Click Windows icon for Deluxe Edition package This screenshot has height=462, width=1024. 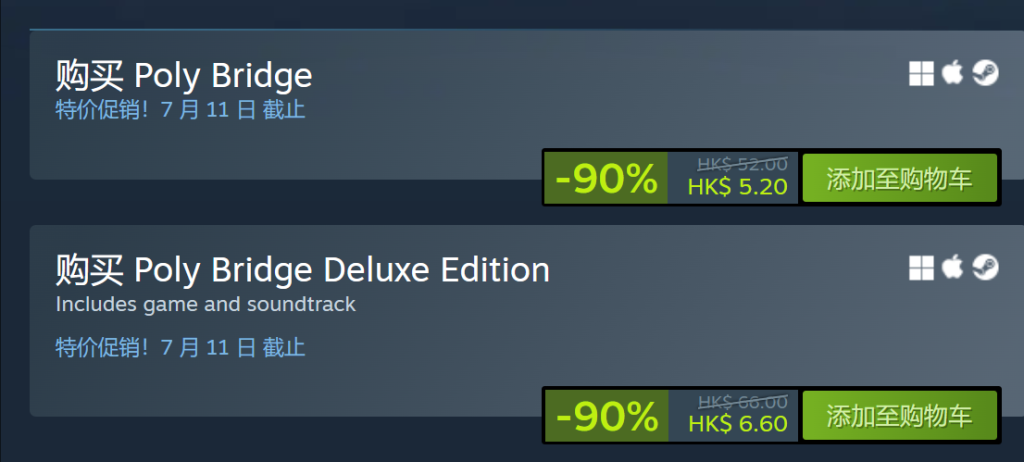click(921, 268)
